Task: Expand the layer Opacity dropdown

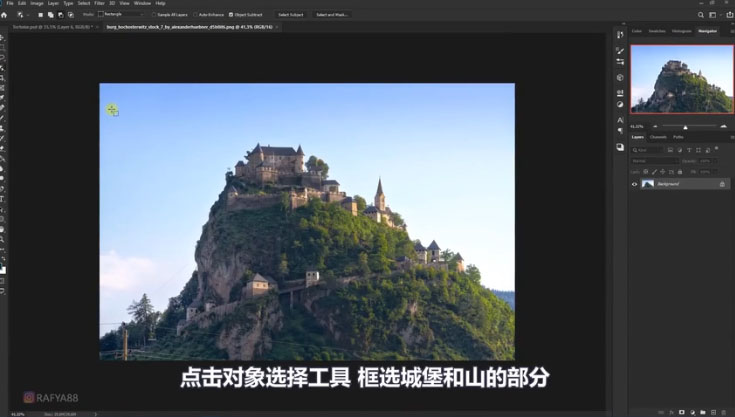Action: (708, 160)
